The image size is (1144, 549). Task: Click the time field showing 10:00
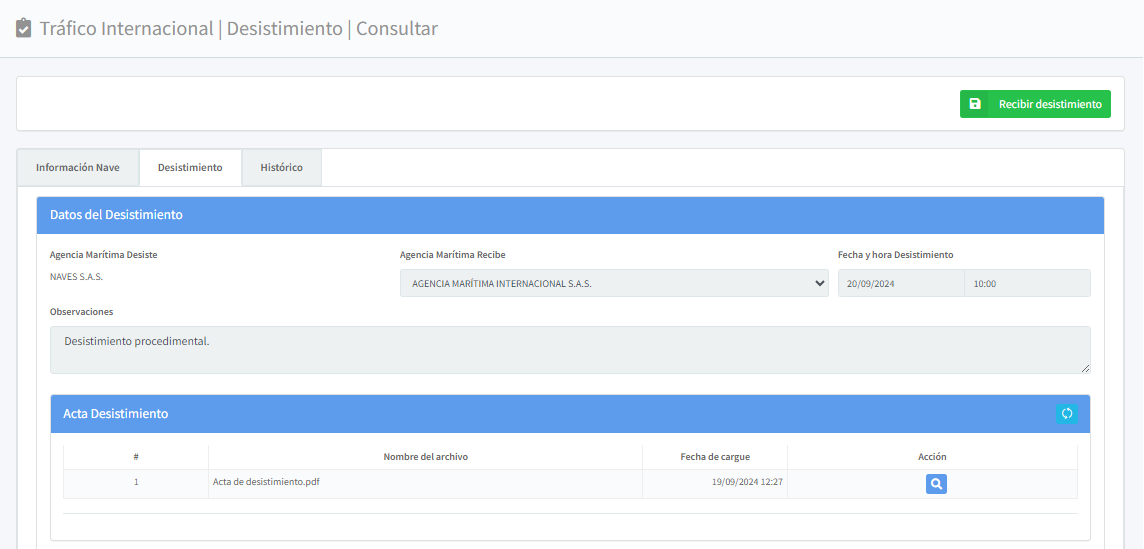click(1027, 283)
